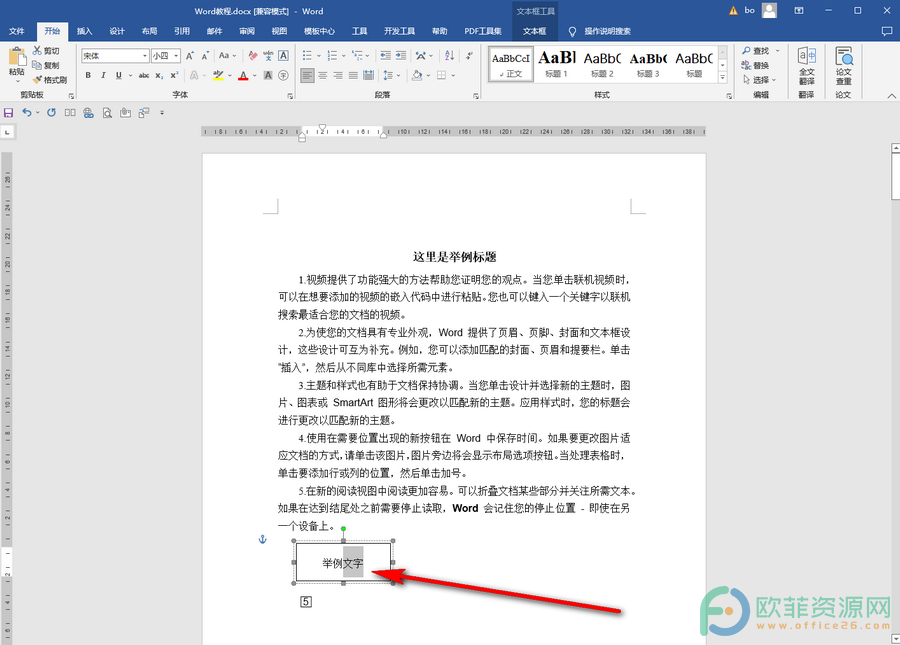Viewport: 900px width, 645px height.
Task: Toggle underline formatting
Action: 118,75
